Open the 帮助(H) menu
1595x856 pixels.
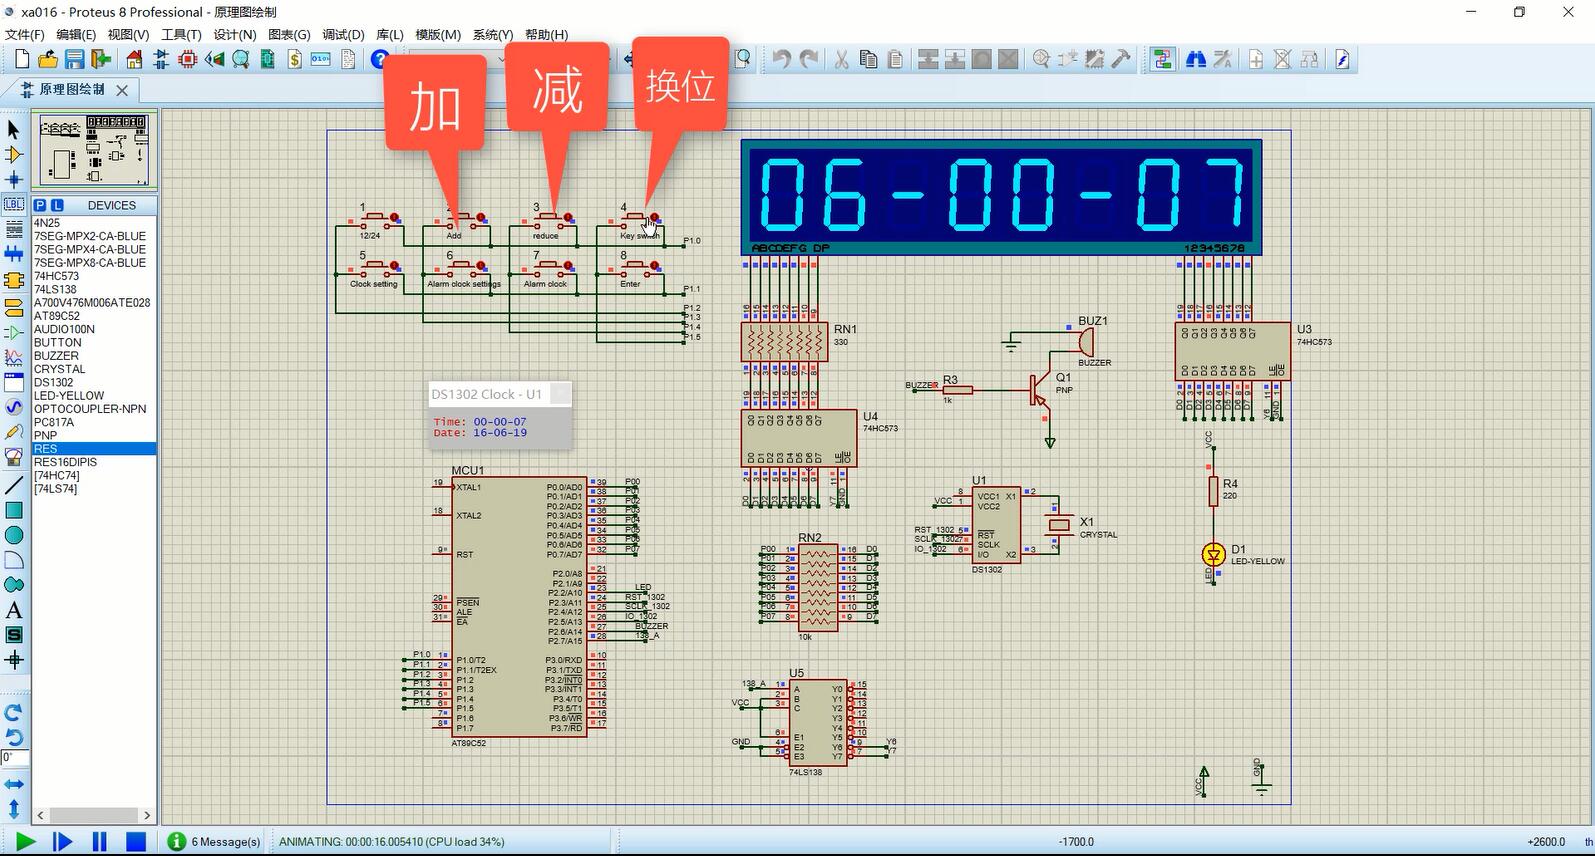547,34
